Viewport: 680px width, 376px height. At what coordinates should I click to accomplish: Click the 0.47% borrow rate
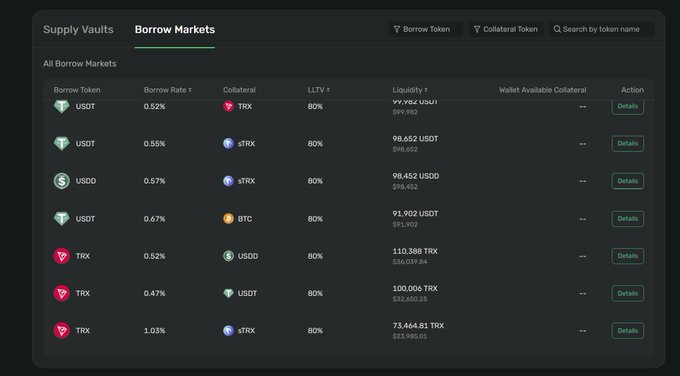pyautogui.click(x=154, y=293)
